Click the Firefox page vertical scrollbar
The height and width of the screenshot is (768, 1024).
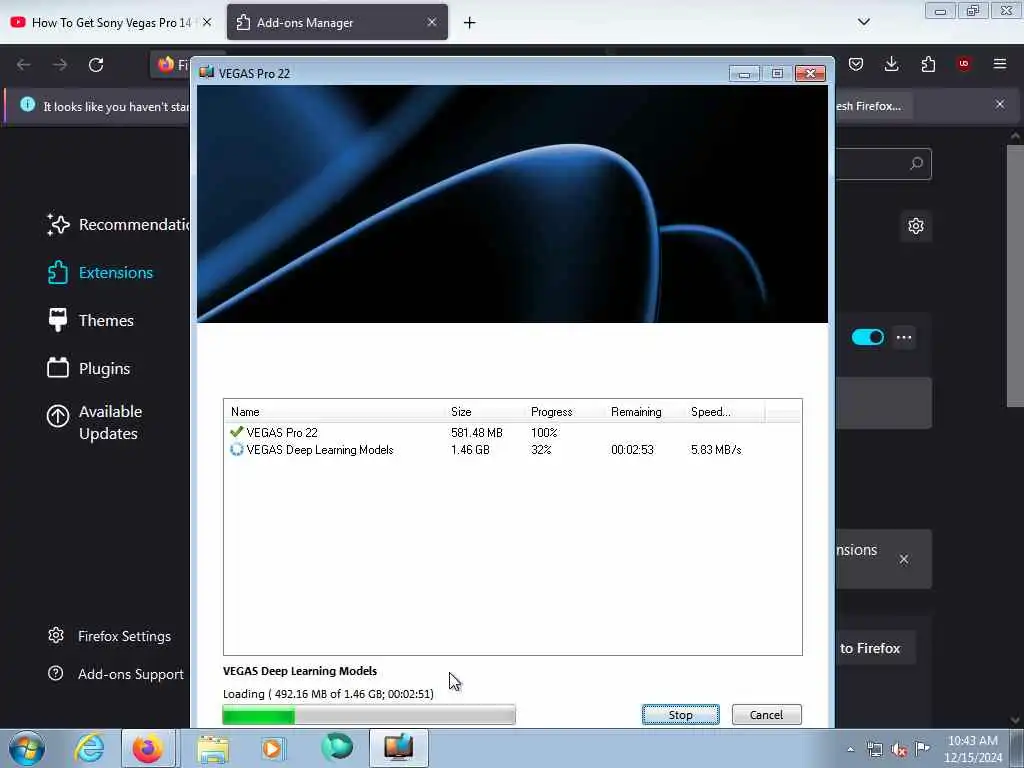(x=1014, y=274)
